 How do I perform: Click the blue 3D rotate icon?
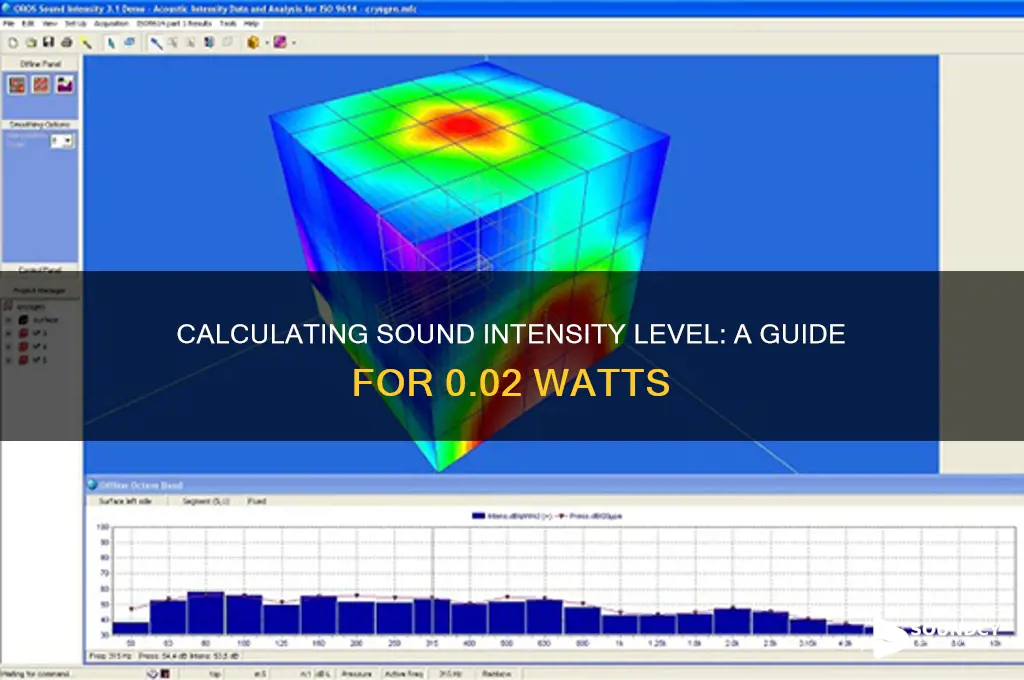click(x=129, y=42)
